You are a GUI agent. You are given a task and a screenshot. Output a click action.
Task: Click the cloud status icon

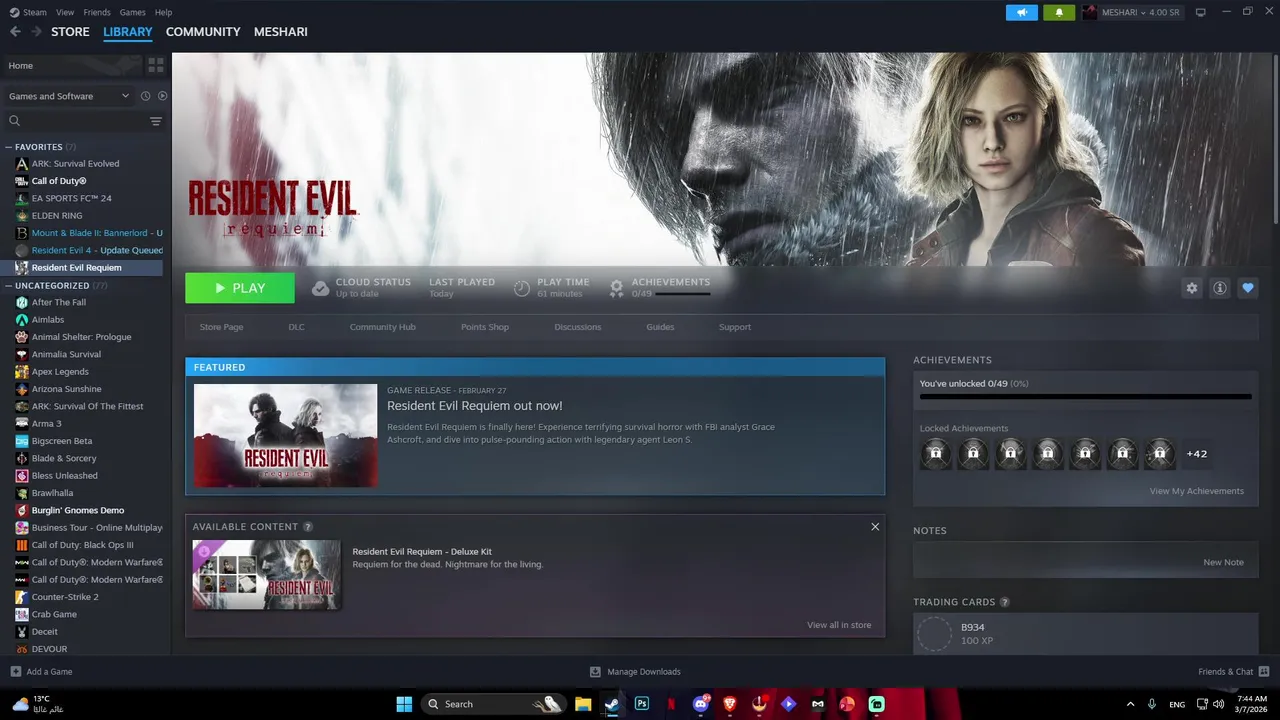(320, 288)
